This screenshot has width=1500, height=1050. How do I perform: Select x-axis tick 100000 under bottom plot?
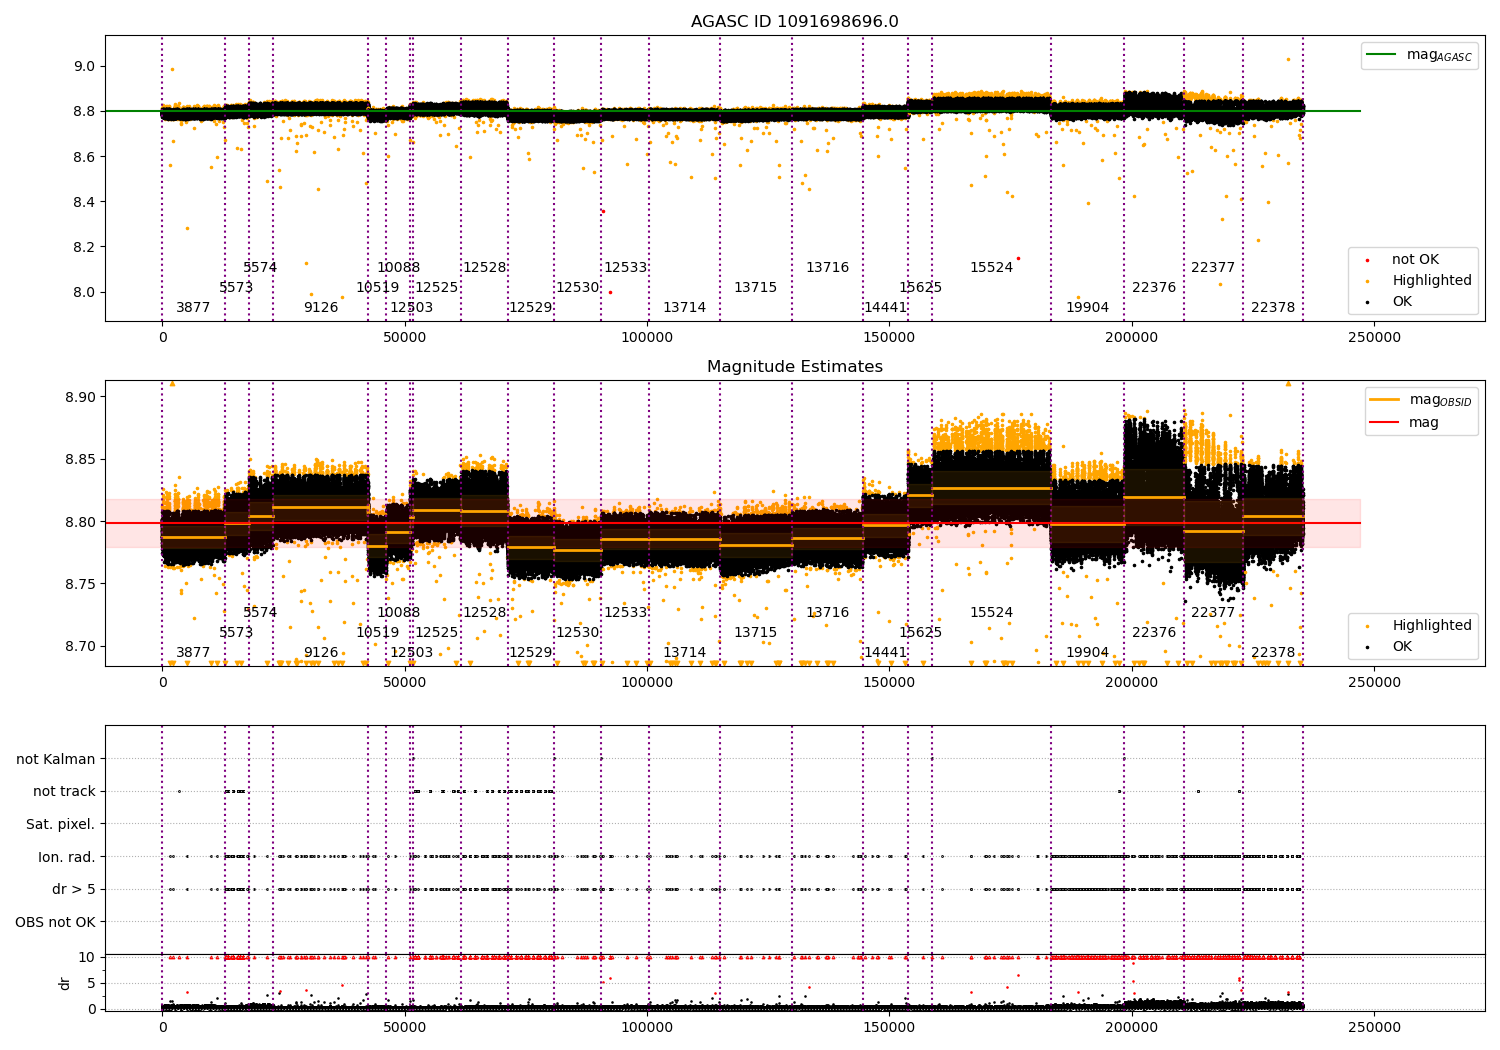[x=647, y=1027]
